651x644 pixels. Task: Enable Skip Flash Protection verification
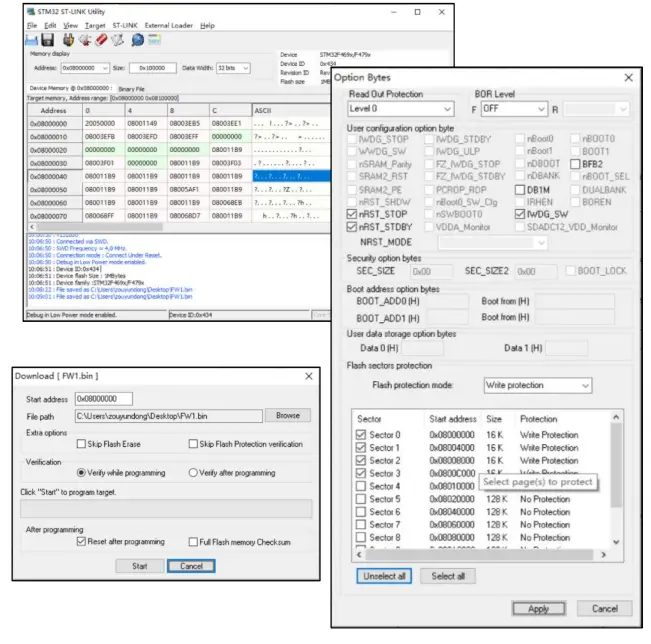point(193,444)
